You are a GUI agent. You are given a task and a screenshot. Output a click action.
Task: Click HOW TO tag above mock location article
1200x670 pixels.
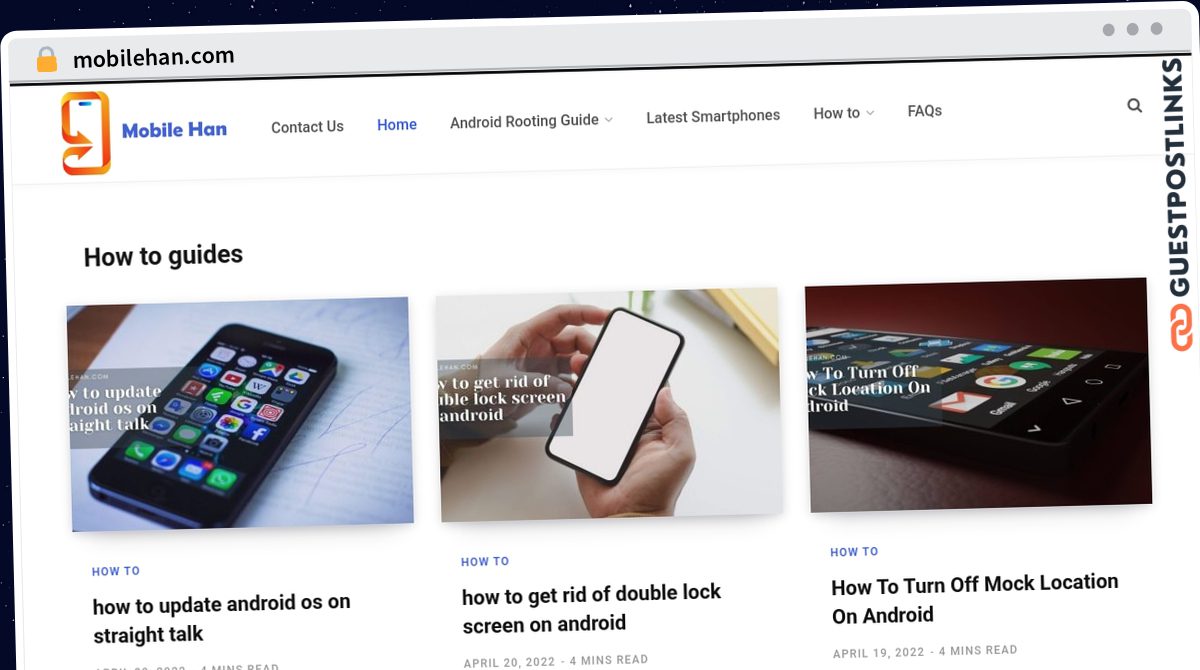coord(854,551)
